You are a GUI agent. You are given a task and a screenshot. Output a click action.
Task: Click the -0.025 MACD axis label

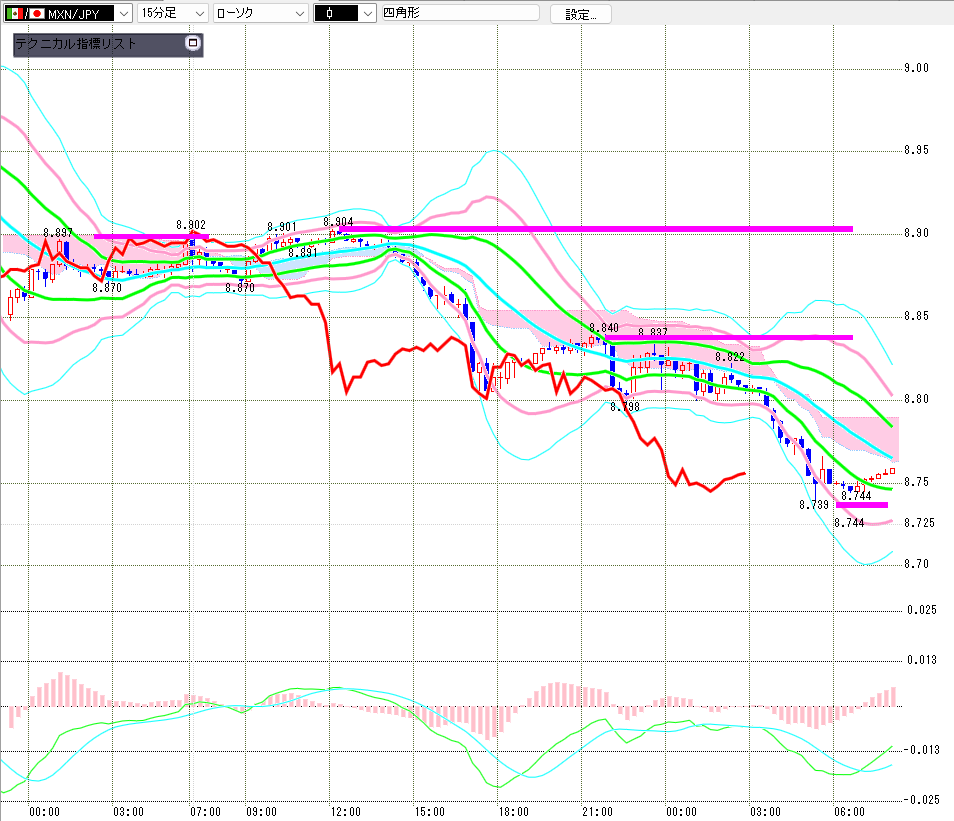[921, 800]
